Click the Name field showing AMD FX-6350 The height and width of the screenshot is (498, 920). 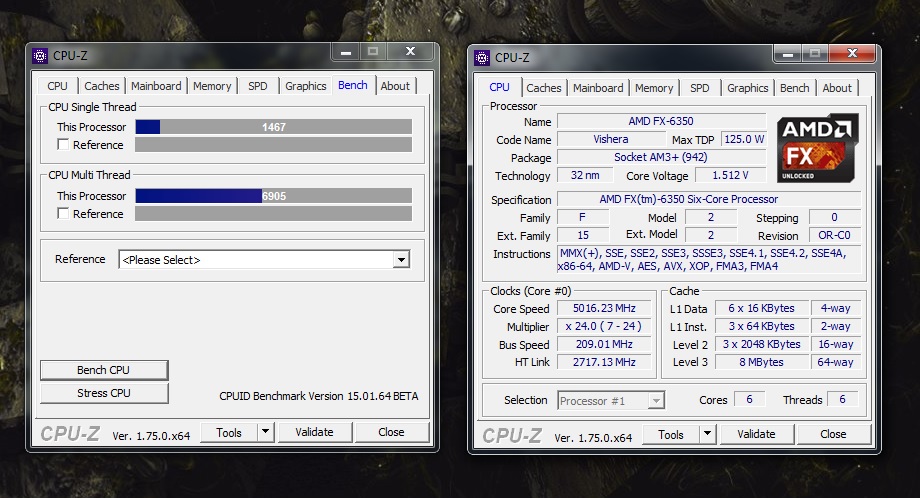(661, 121)
